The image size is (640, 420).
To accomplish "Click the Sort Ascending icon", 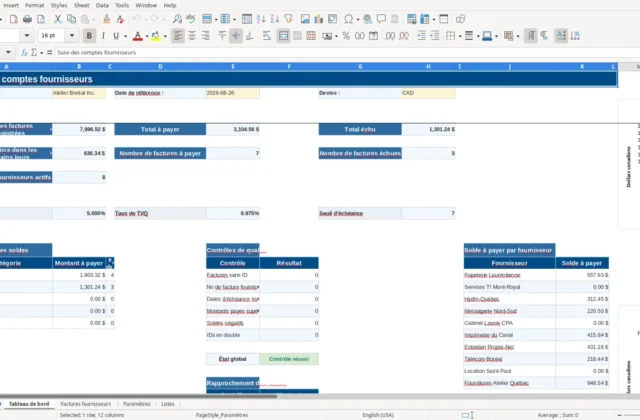I will click(x=261, y=19).
